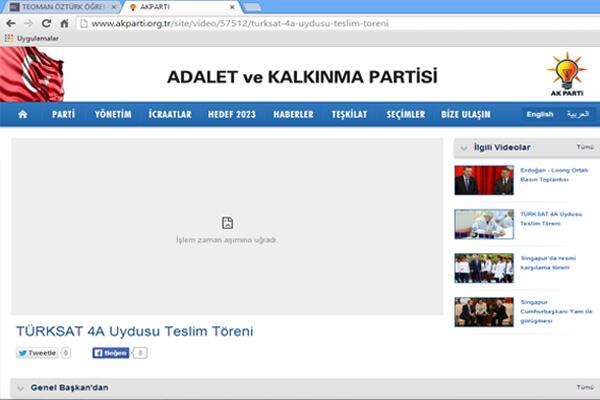
Task: Go back with the browser back arrow
Action: 11,23
